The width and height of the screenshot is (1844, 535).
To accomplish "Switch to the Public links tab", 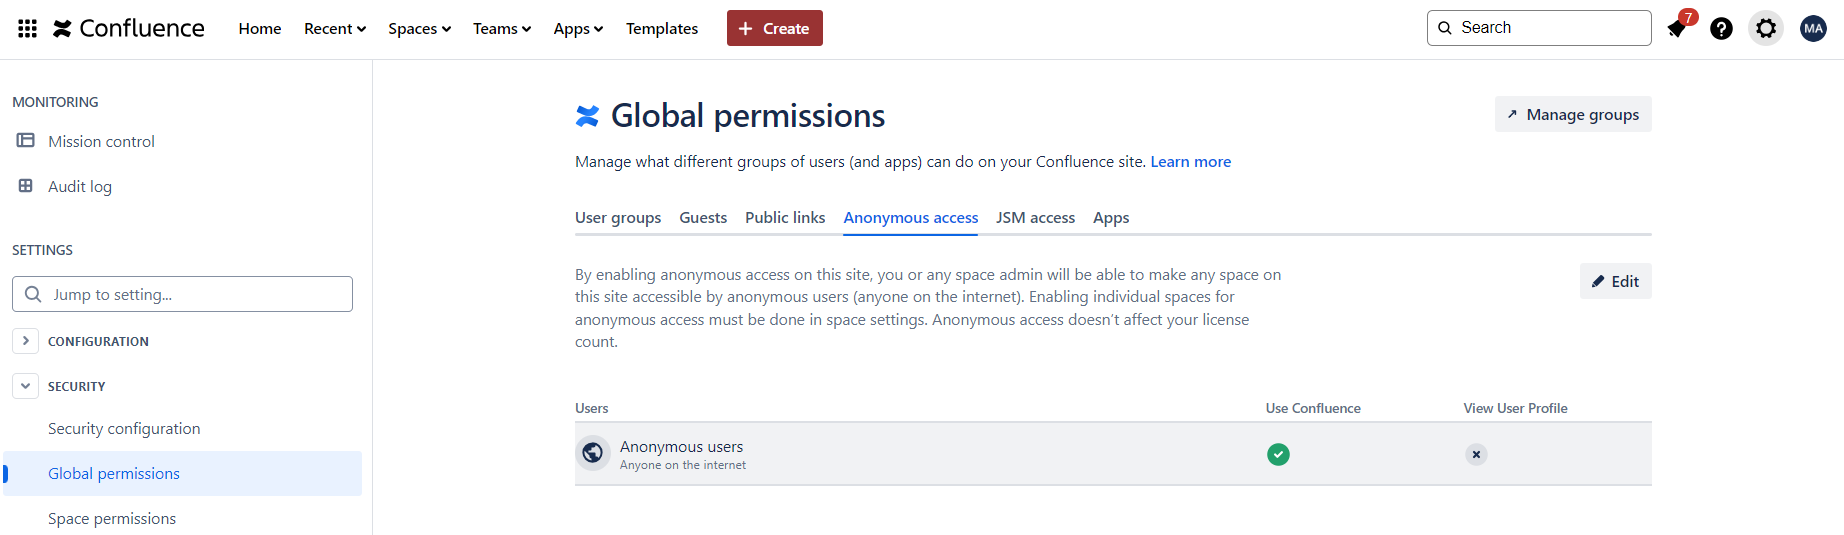I will point(785,218).
